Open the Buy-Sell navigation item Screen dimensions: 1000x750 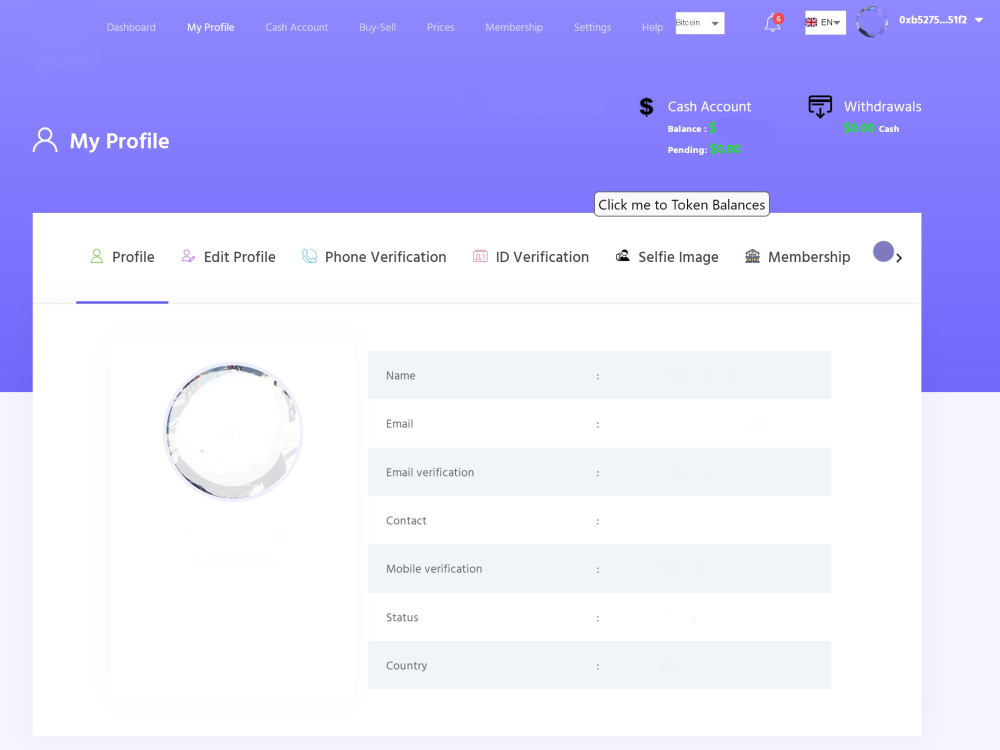click(x=377, y=27)
